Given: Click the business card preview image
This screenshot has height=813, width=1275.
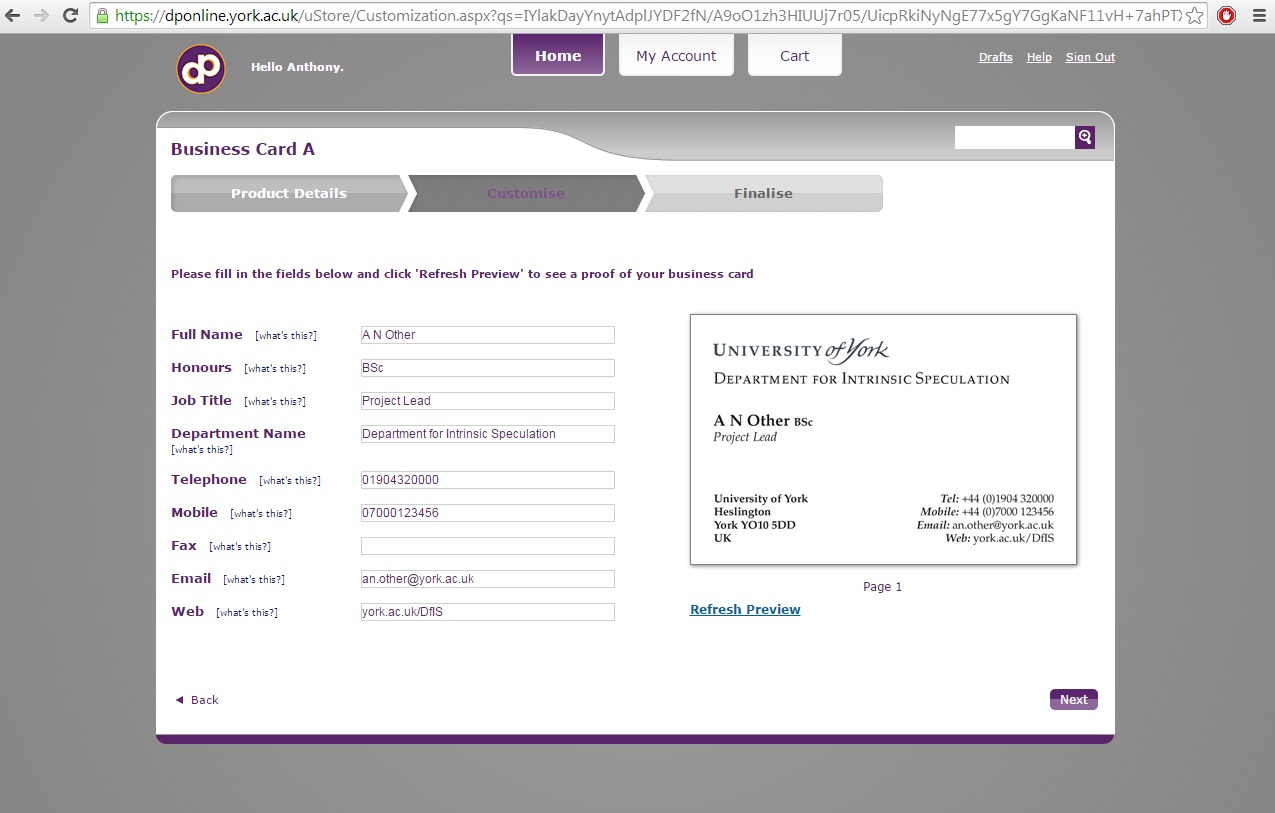Looking at the screenshot, I should 883,440.
